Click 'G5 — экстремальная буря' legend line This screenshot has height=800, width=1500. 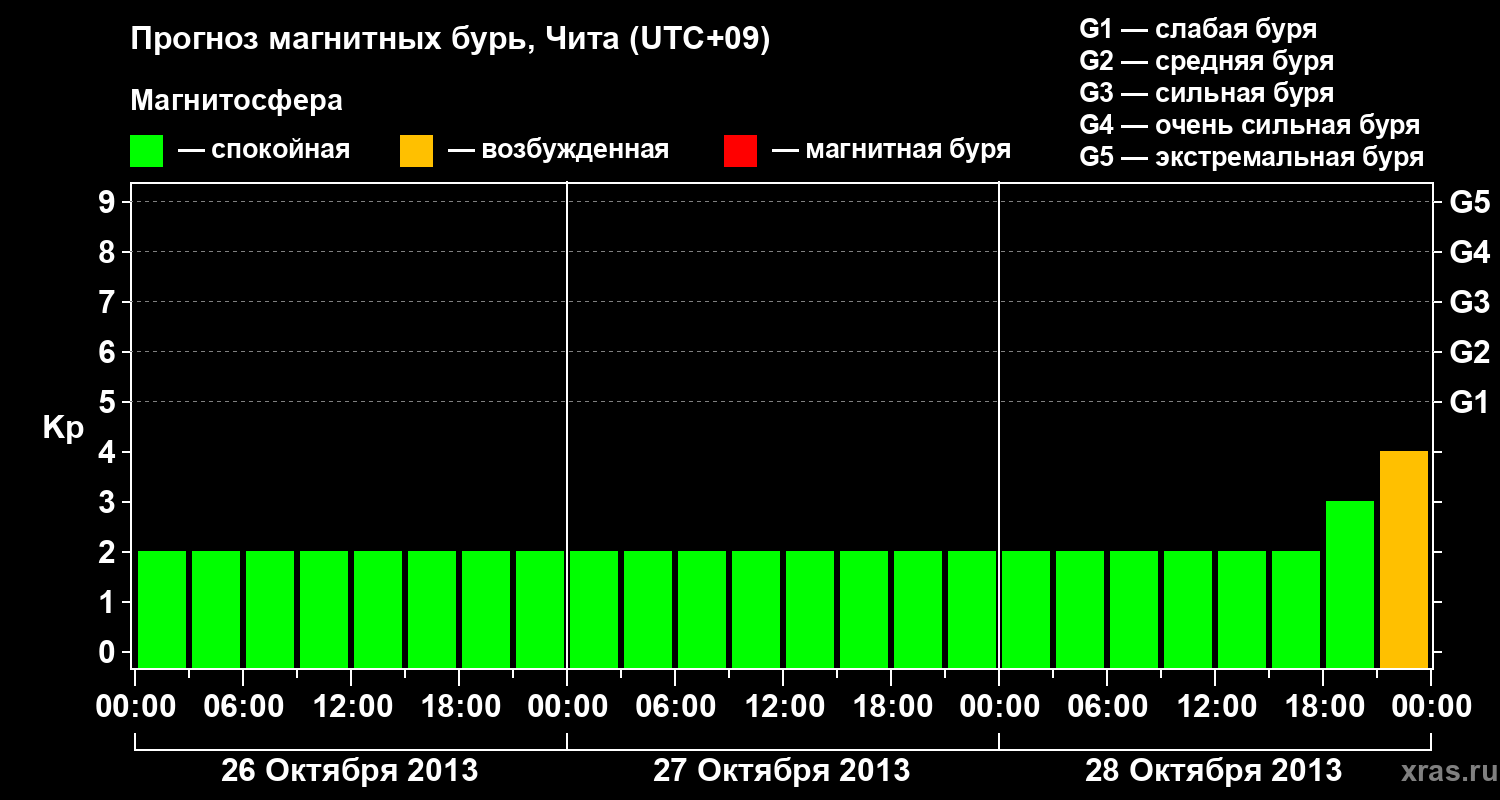(x=1251, y=157)
